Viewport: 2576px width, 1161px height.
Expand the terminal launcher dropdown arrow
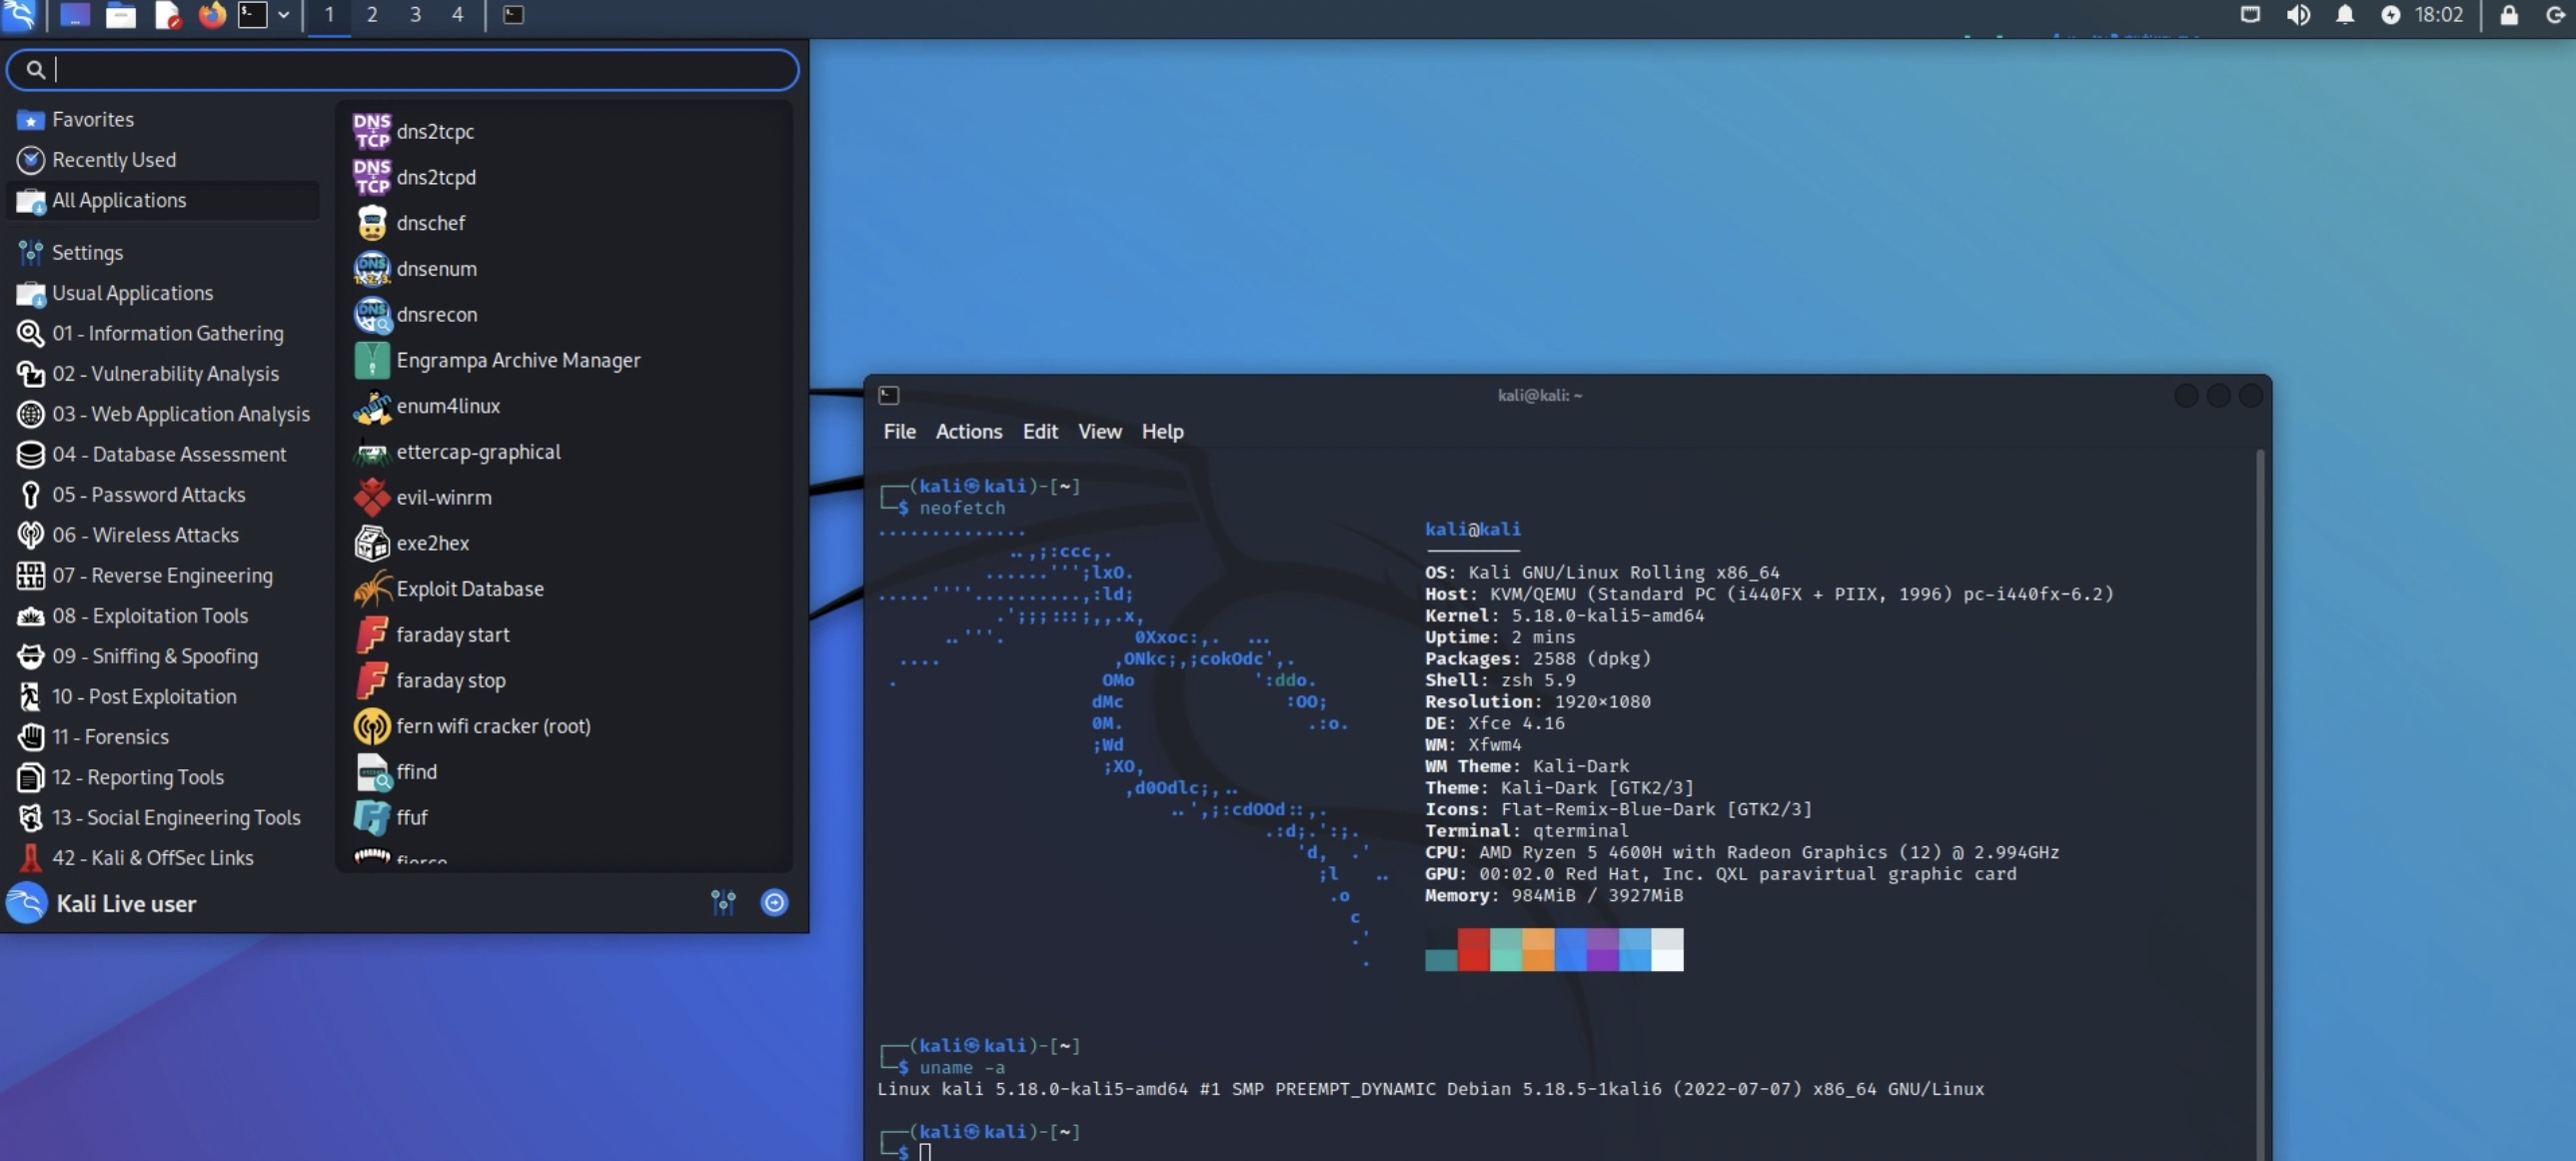pyautogui.click(x=284, y=15)
